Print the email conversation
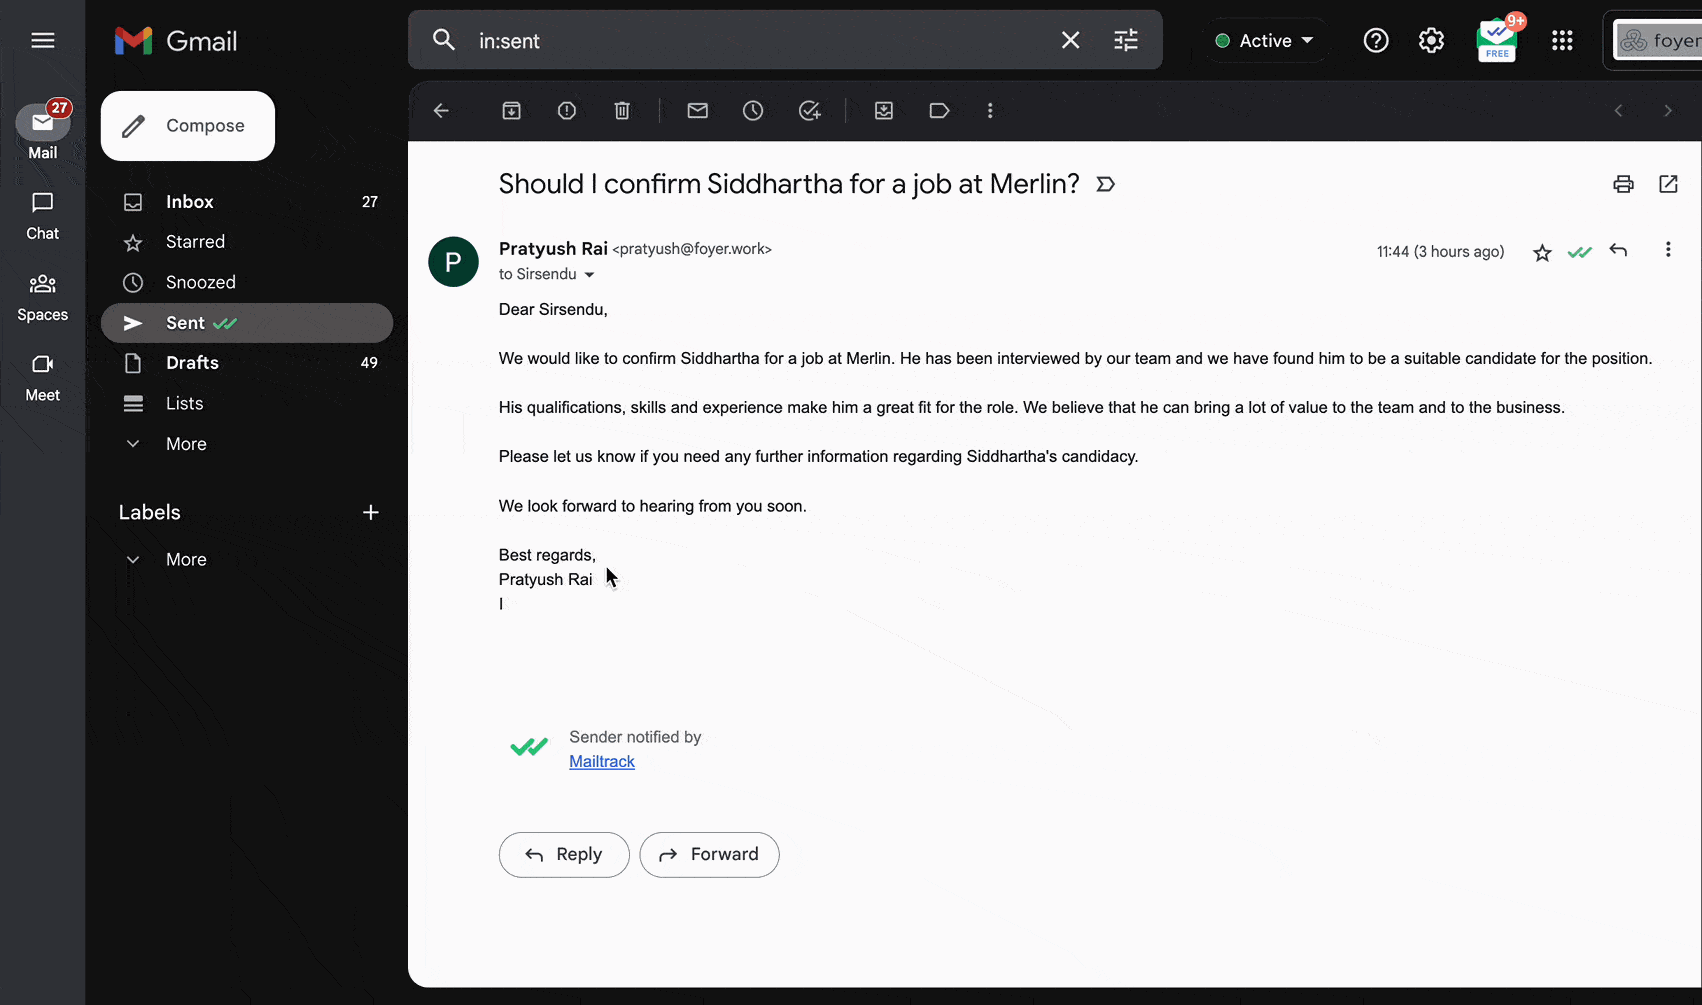The image size is (1702, 1005). coord(1623,184)
